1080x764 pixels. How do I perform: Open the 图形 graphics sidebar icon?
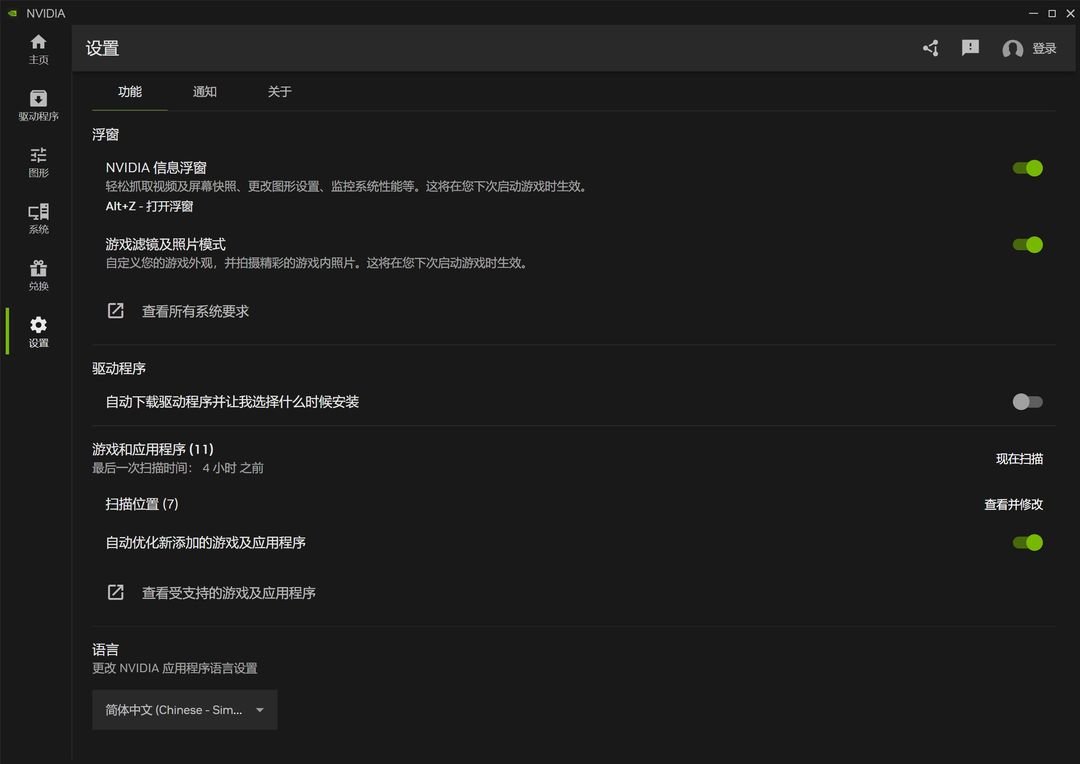tap(39, 155)
